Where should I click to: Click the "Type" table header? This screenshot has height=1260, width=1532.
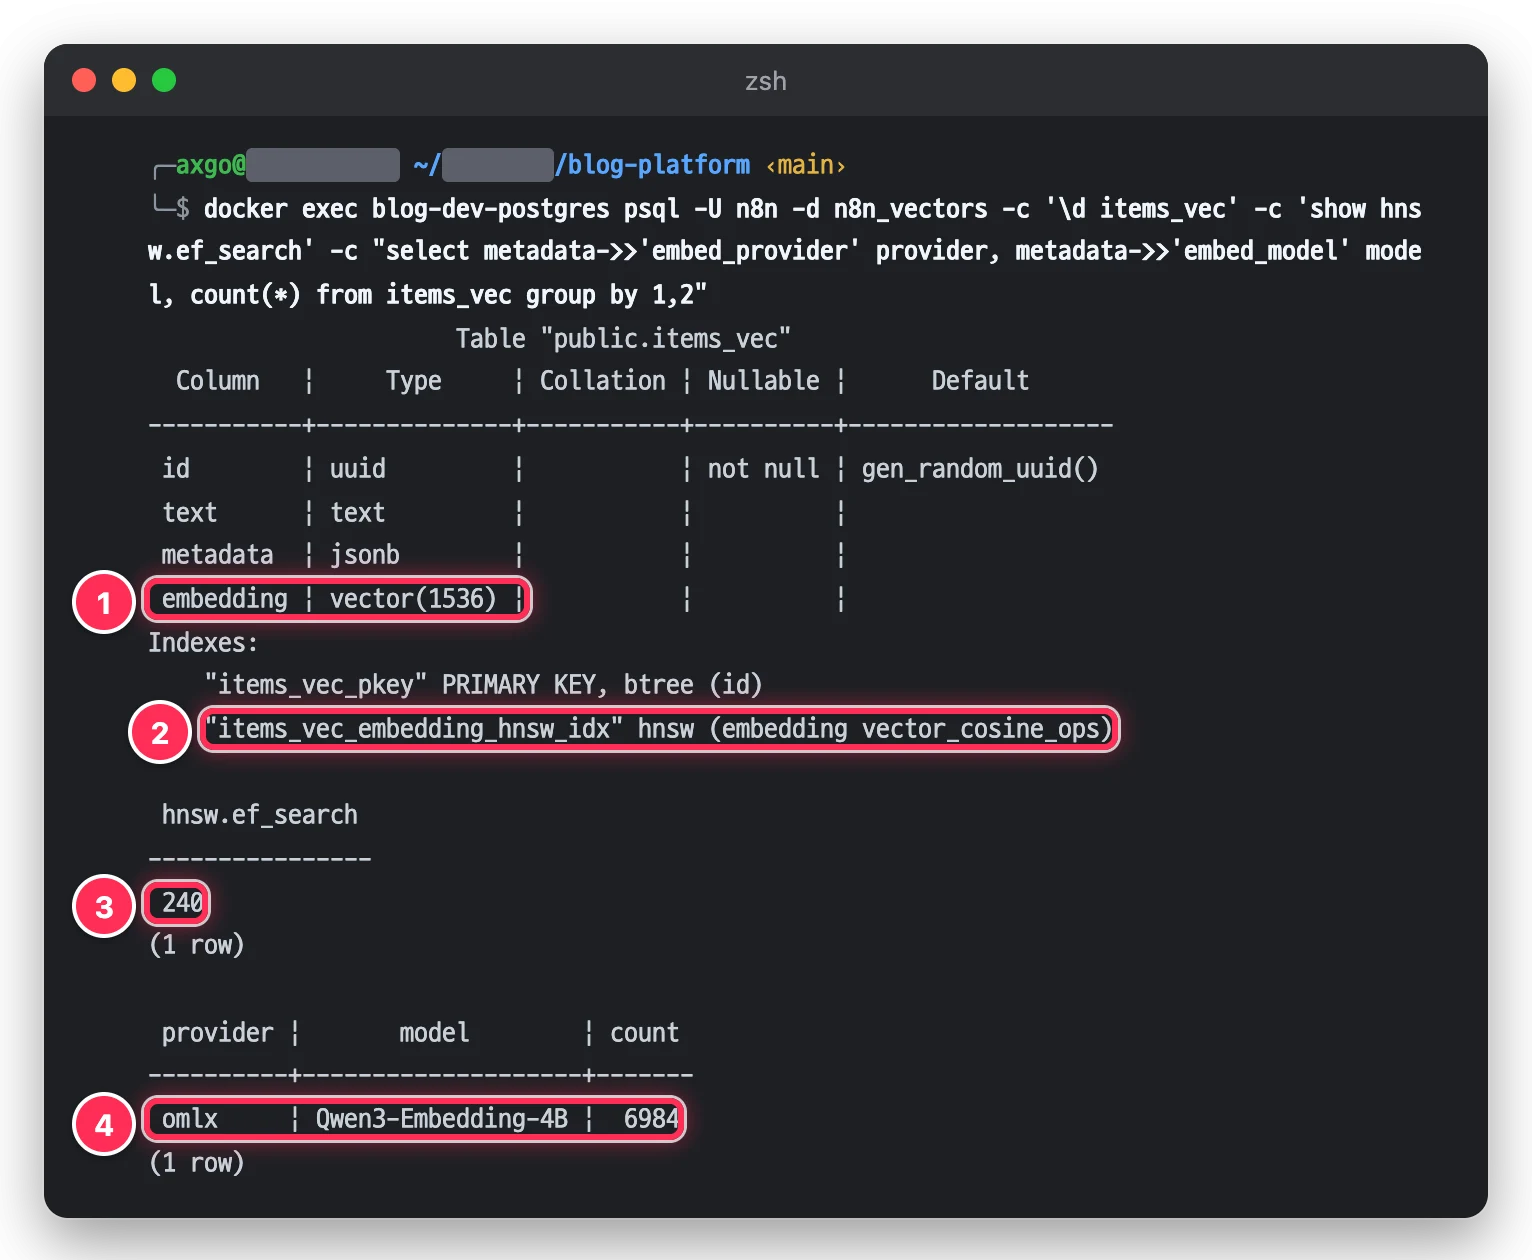click(x=414, y=381)
